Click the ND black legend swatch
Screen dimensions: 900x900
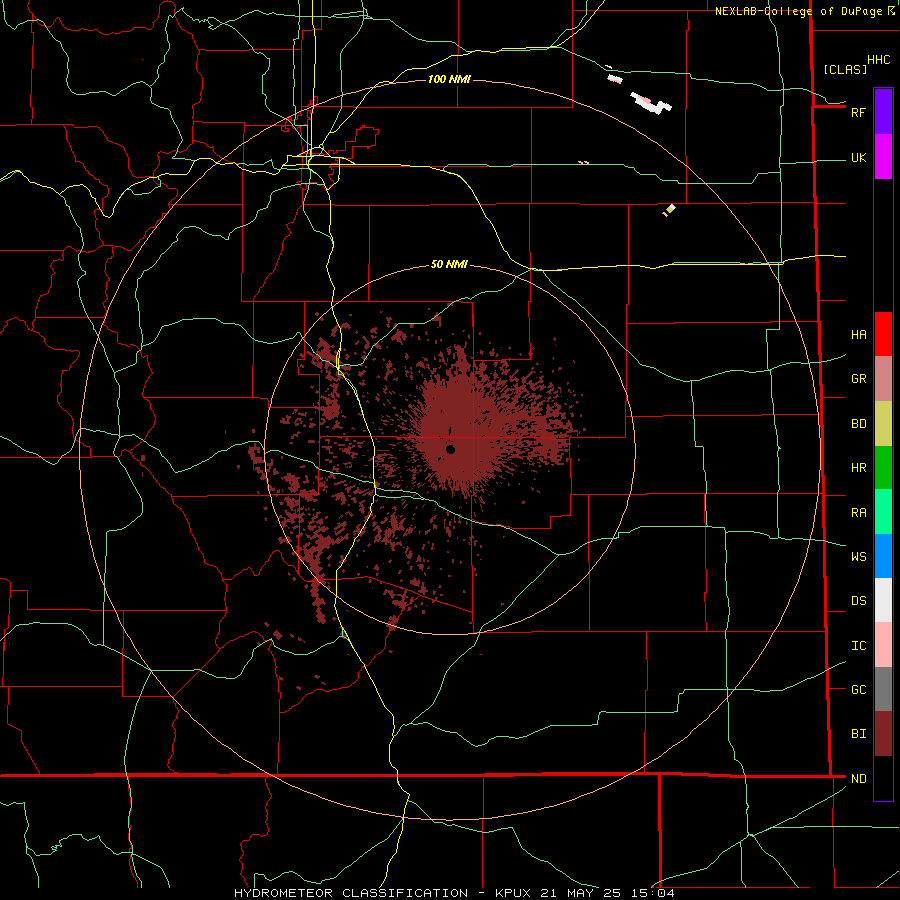click(883, 778)
